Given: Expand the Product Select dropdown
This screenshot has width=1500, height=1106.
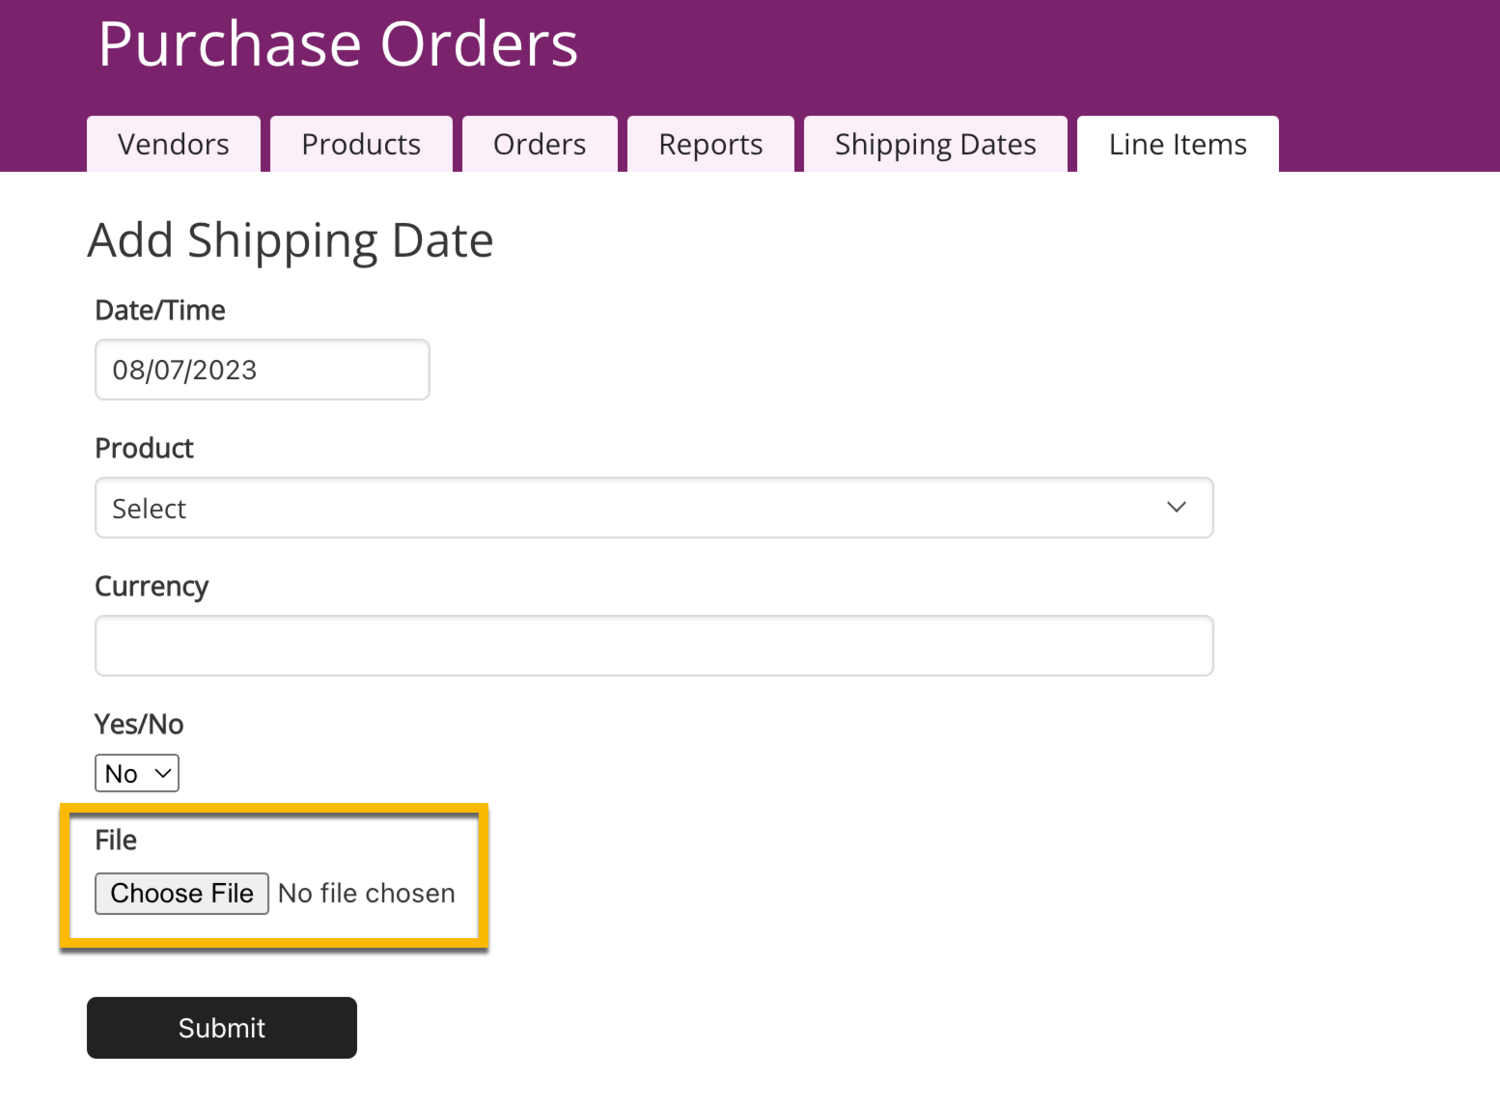Looking at the screenshot, I should coord(654,508).
